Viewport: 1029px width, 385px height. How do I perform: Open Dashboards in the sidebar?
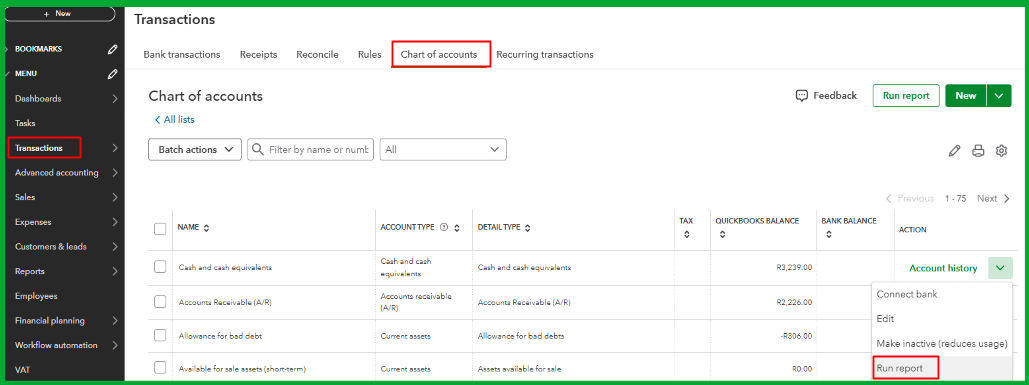(x=38, y=99)
